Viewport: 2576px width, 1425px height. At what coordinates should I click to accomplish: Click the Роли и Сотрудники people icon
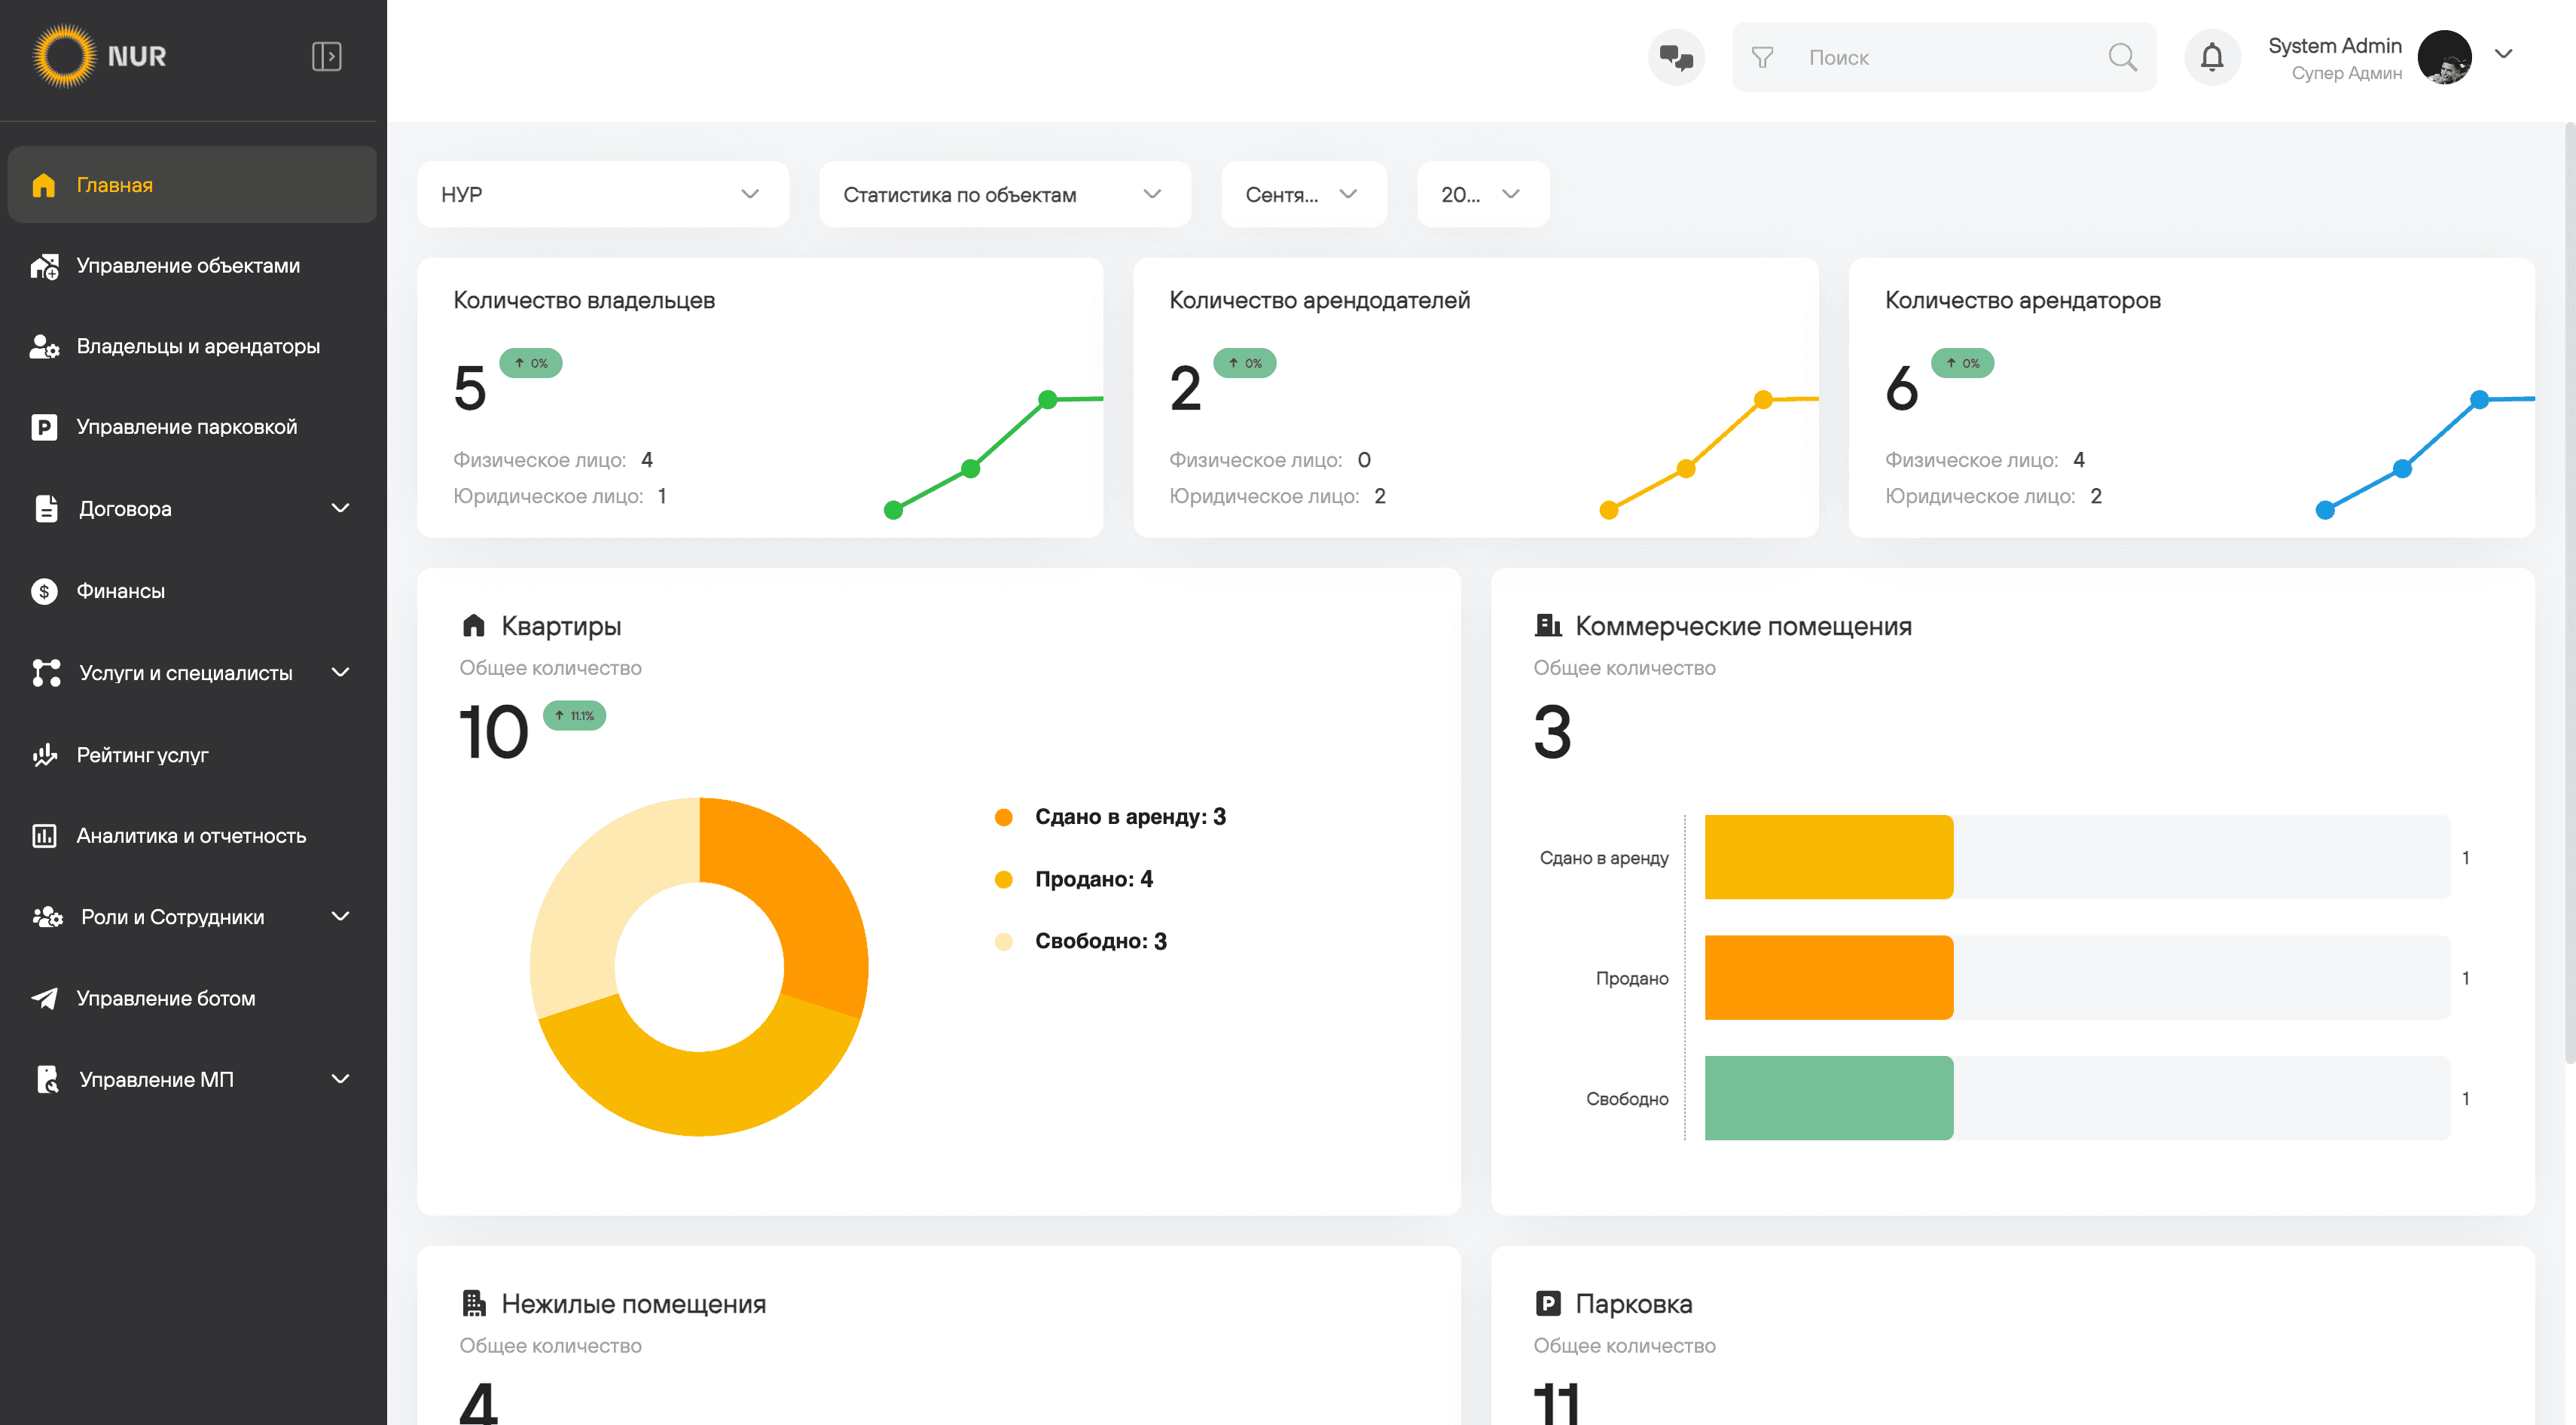coord(47,917)
